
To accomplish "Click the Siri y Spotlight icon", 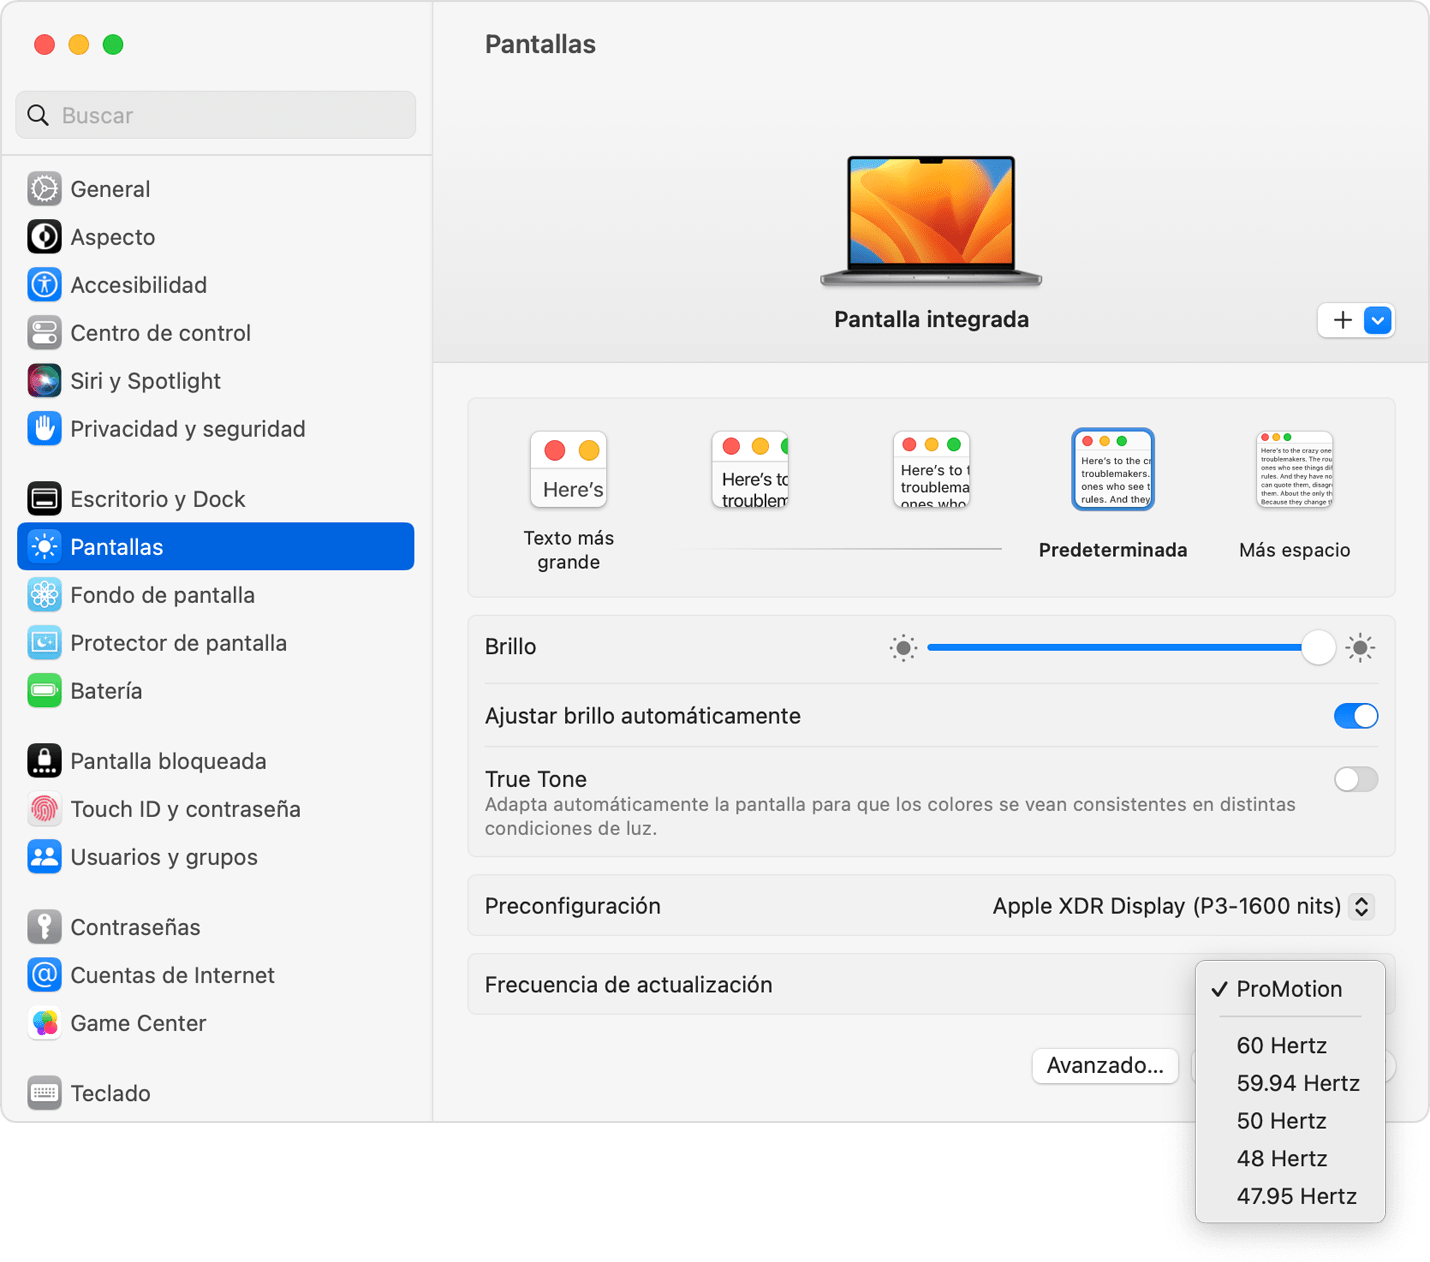I will [44, 381].
